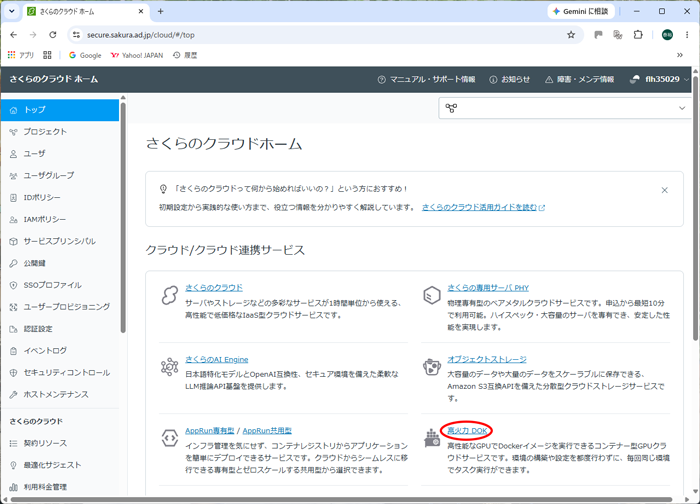Bookmark this page with star icon
Screen dimensions: 700x504
(x=571, y=35)
